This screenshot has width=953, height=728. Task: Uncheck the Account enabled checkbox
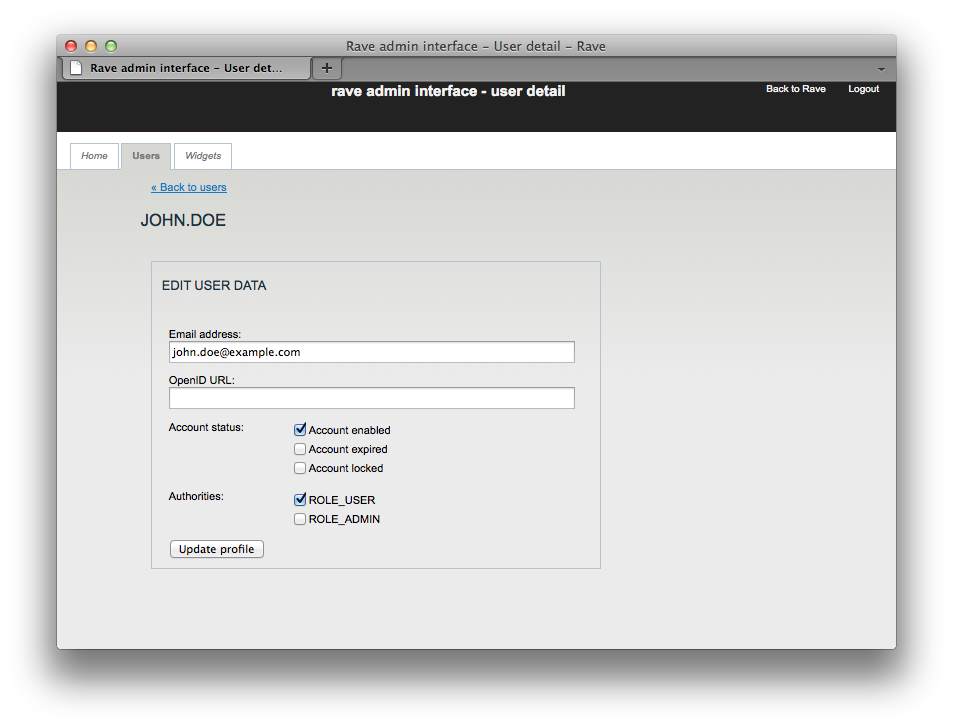[x=300, y=430]
